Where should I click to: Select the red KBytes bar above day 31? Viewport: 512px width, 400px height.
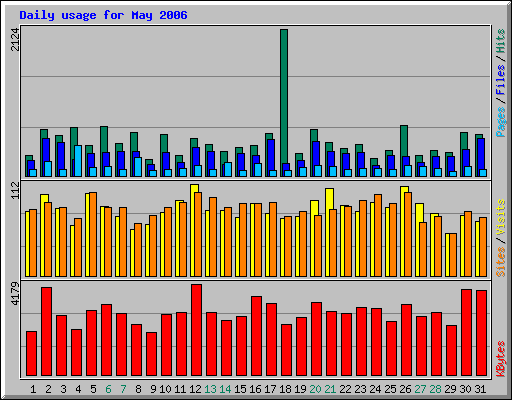pyautogui.click(x=481, y=333)
